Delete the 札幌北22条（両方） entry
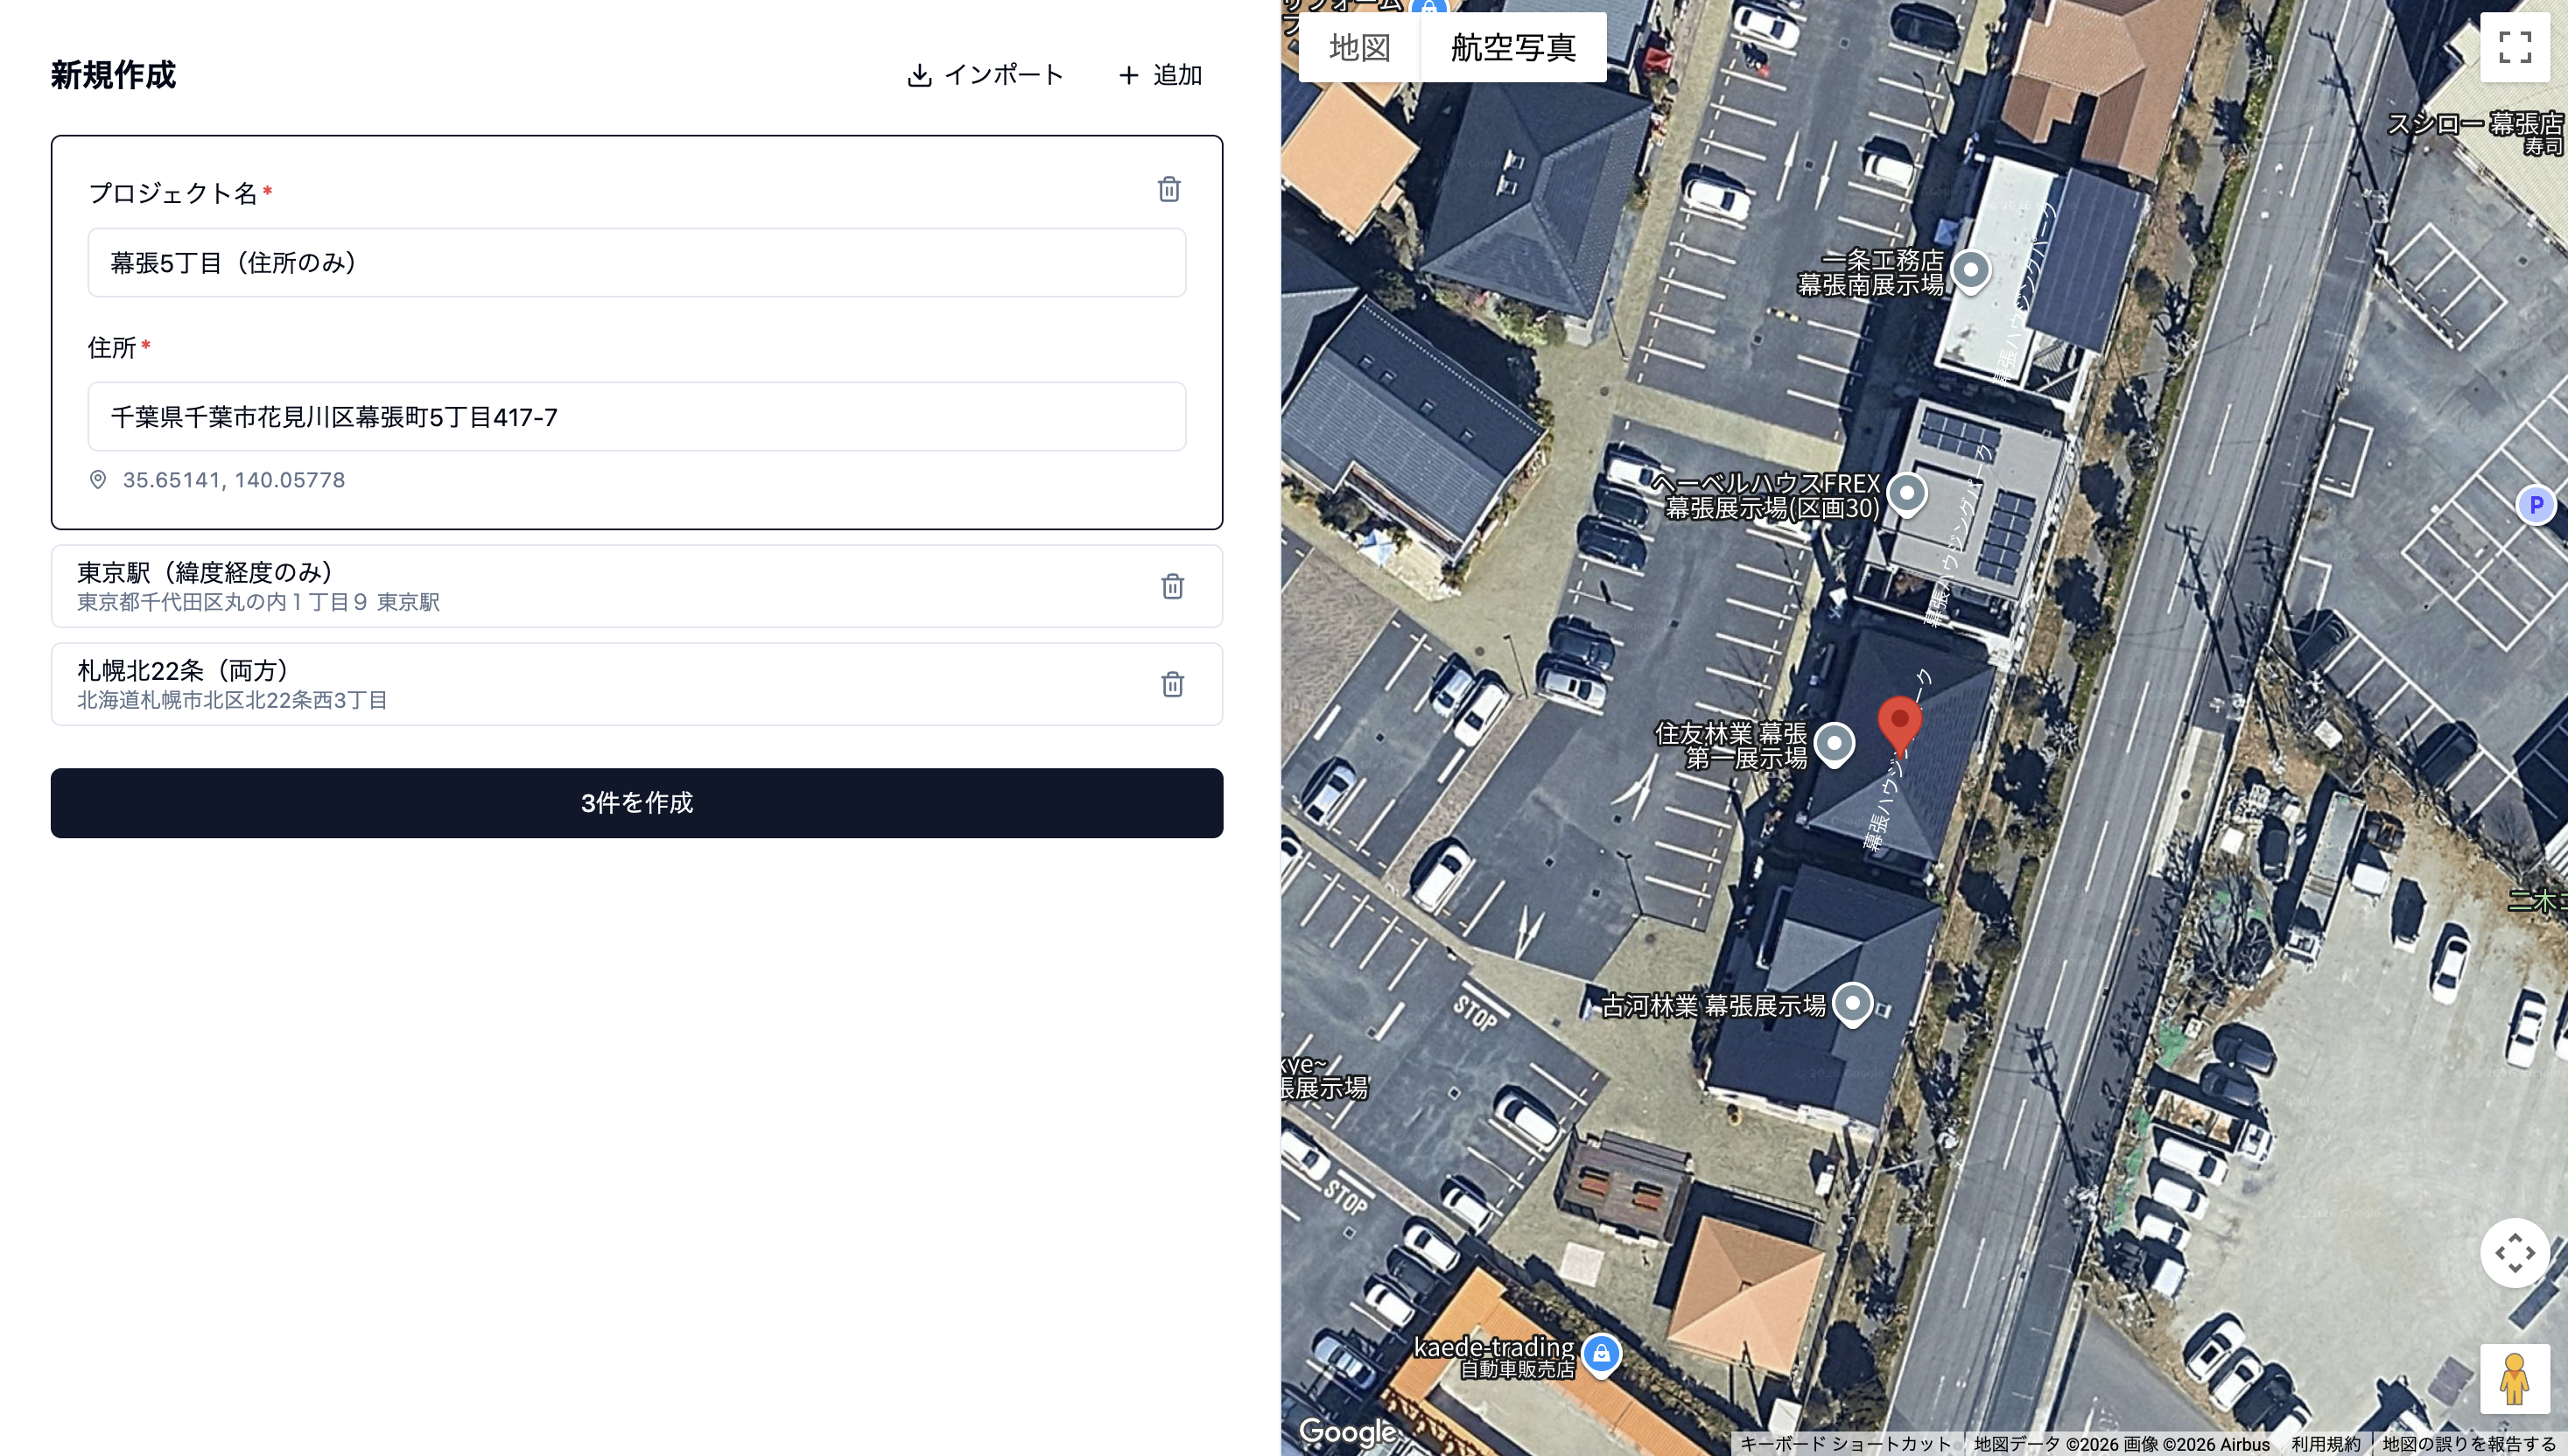Screen dimensions: 2568x1456 click(1172, 684)
